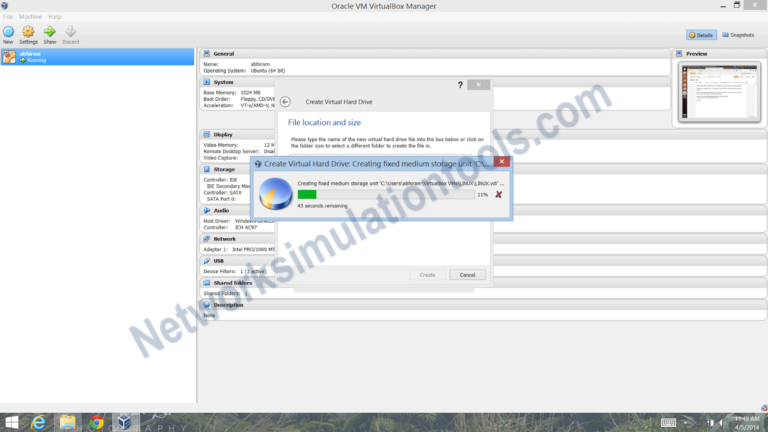Open the Help menu
This screenshot has height=432, width=768.
click(55, 17)
